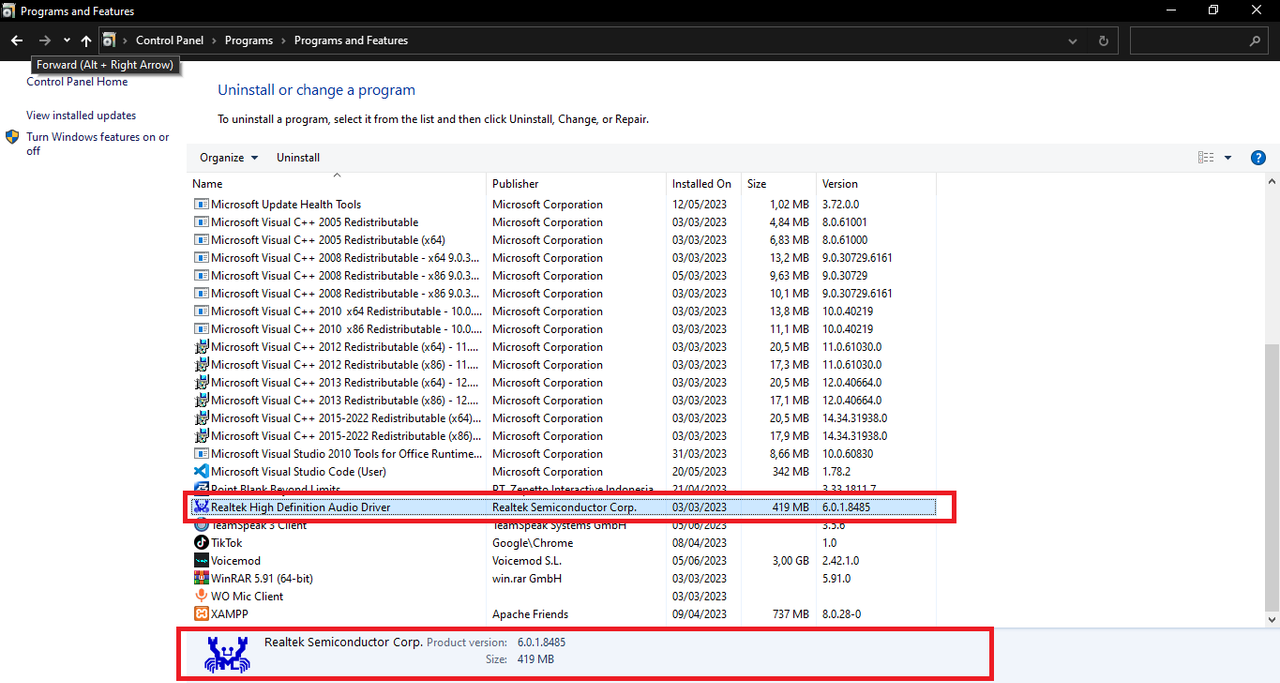
Task: Select Visual C++ 2010 x86 Redistributable name
Action: pos(346,329)
